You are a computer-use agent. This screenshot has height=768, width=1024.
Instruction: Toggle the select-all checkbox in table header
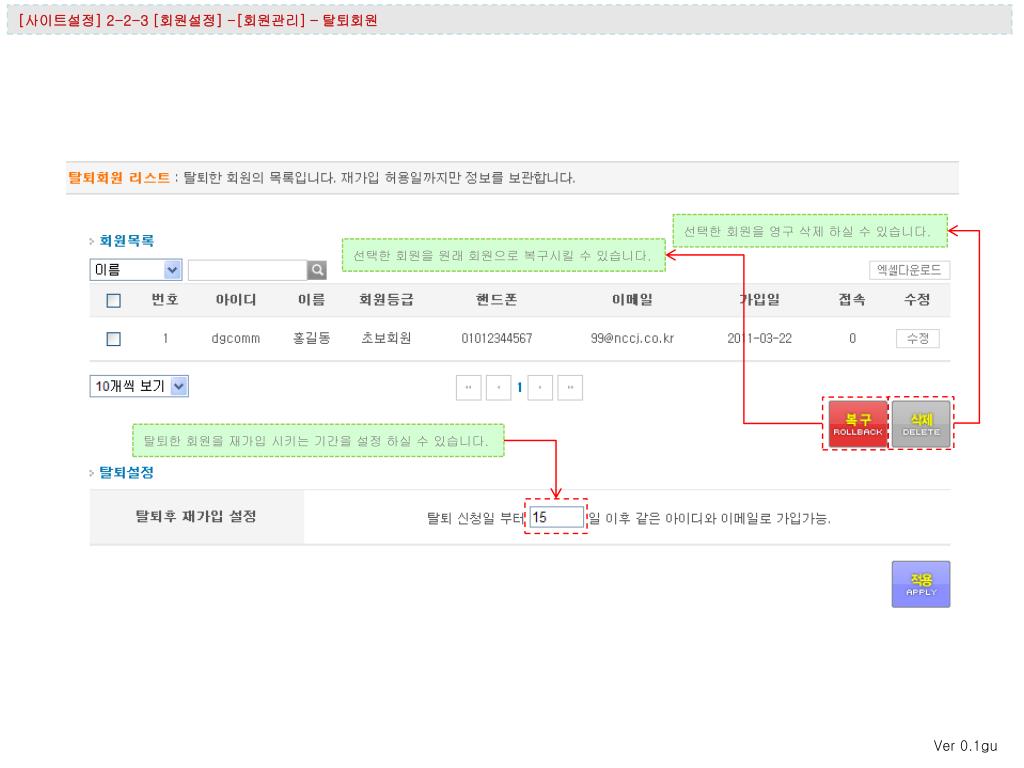(114, 300)
